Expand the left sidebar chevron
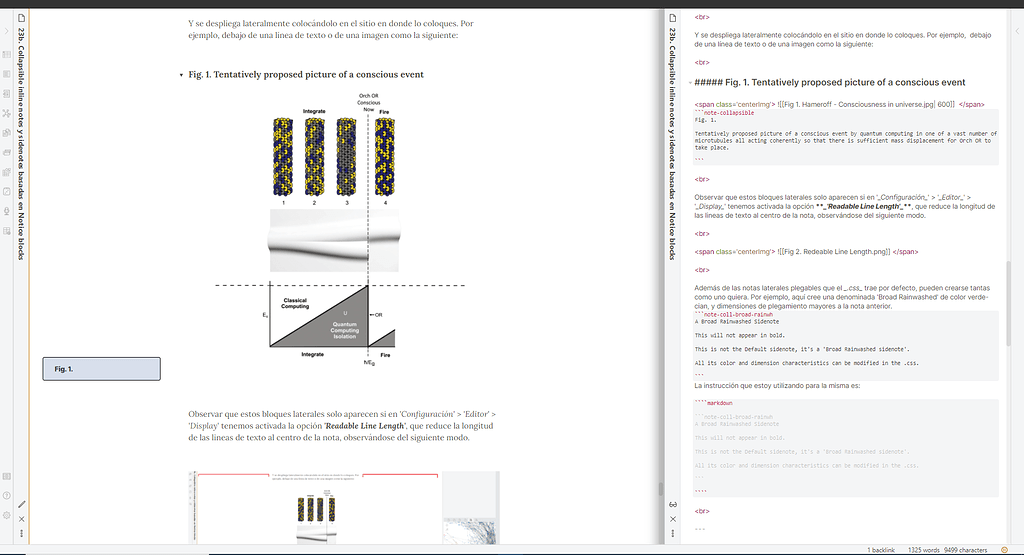 [x=7, y=31]
